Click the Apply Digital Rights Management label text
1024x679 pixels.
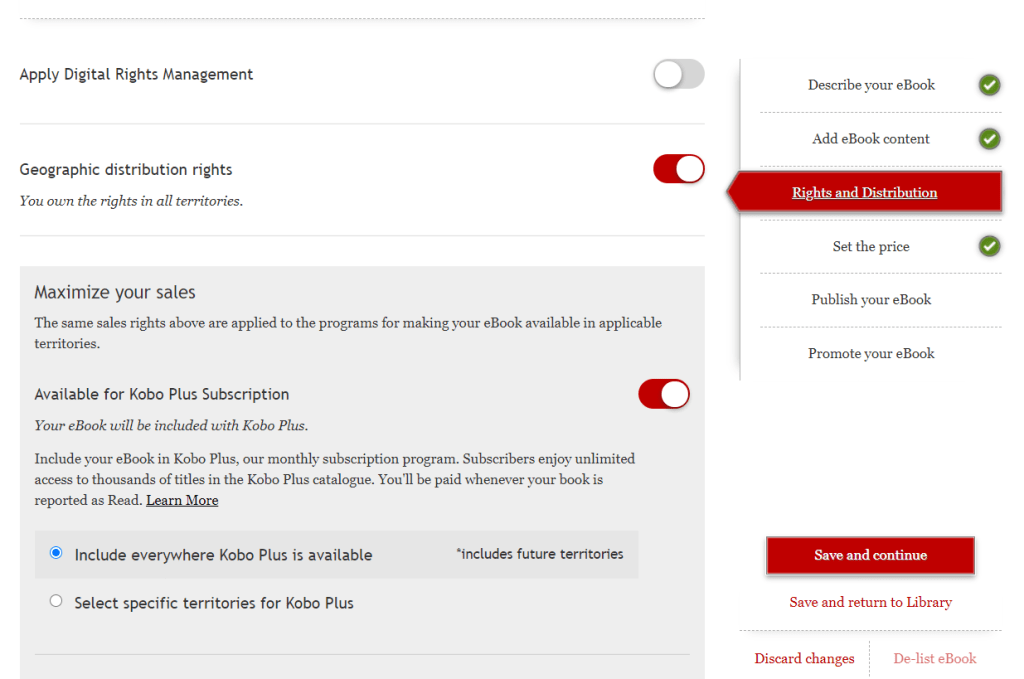pyautogui.click(x=136, y=74)
